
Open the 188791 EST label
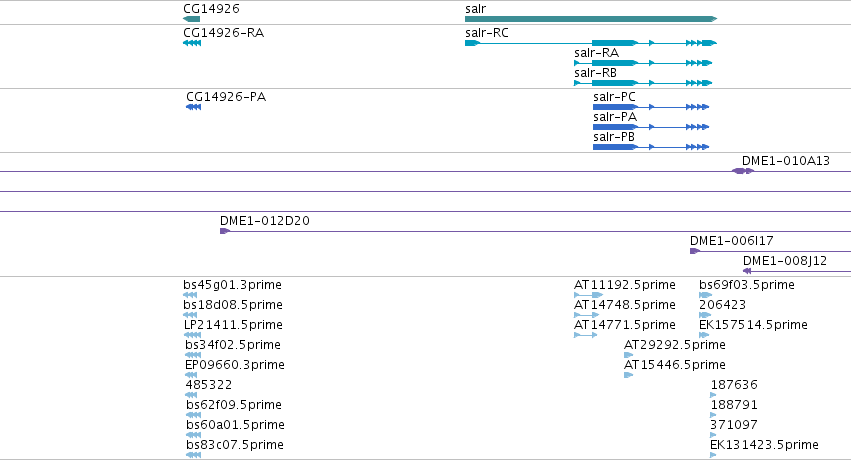[734, 405]
